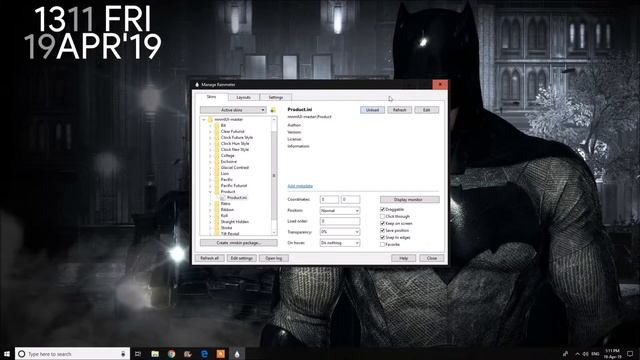Click the Edit button for Product.ini
The width and height of the screenshot is (640, 360).
[427, 110]
